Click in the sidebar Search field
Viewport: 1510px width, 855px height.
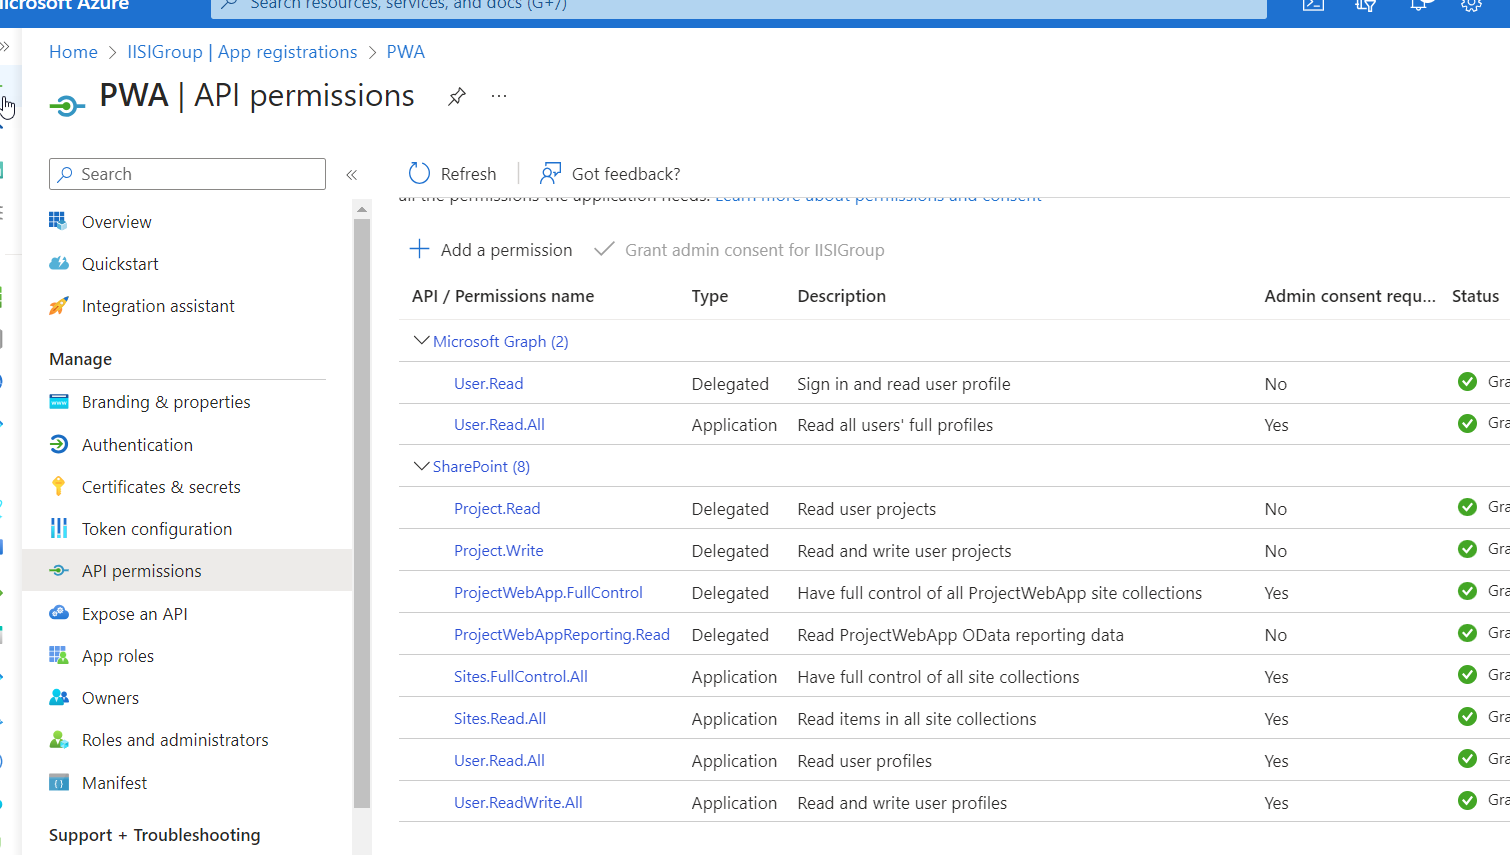pos(187,174)
